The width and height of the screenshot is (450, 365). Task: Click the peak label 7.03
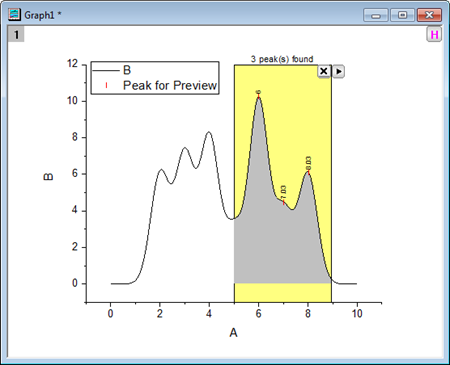click(284, 192)
